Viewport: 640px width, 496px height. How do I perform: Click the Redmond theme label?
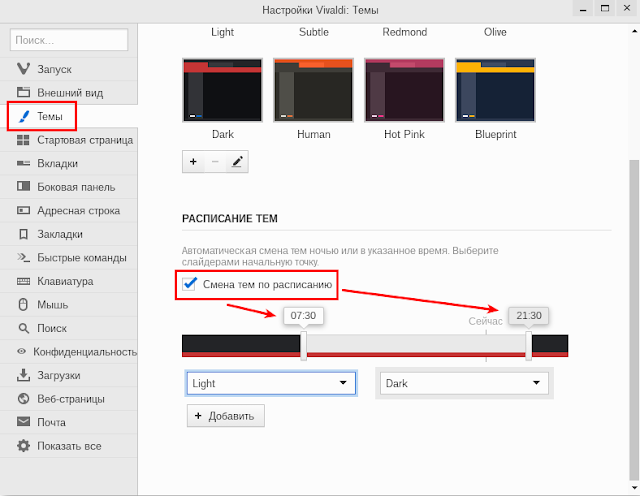(x=404, y=32)
